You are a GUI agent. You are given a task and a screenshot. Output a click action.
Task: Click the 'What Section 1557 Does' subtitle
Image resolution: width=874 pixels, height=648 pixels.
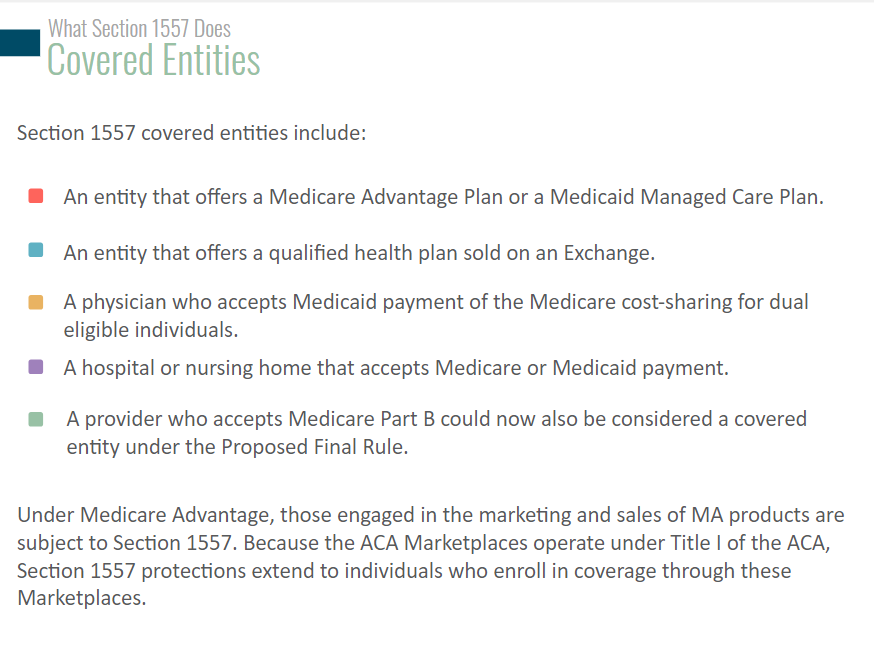tap(139, 28)
